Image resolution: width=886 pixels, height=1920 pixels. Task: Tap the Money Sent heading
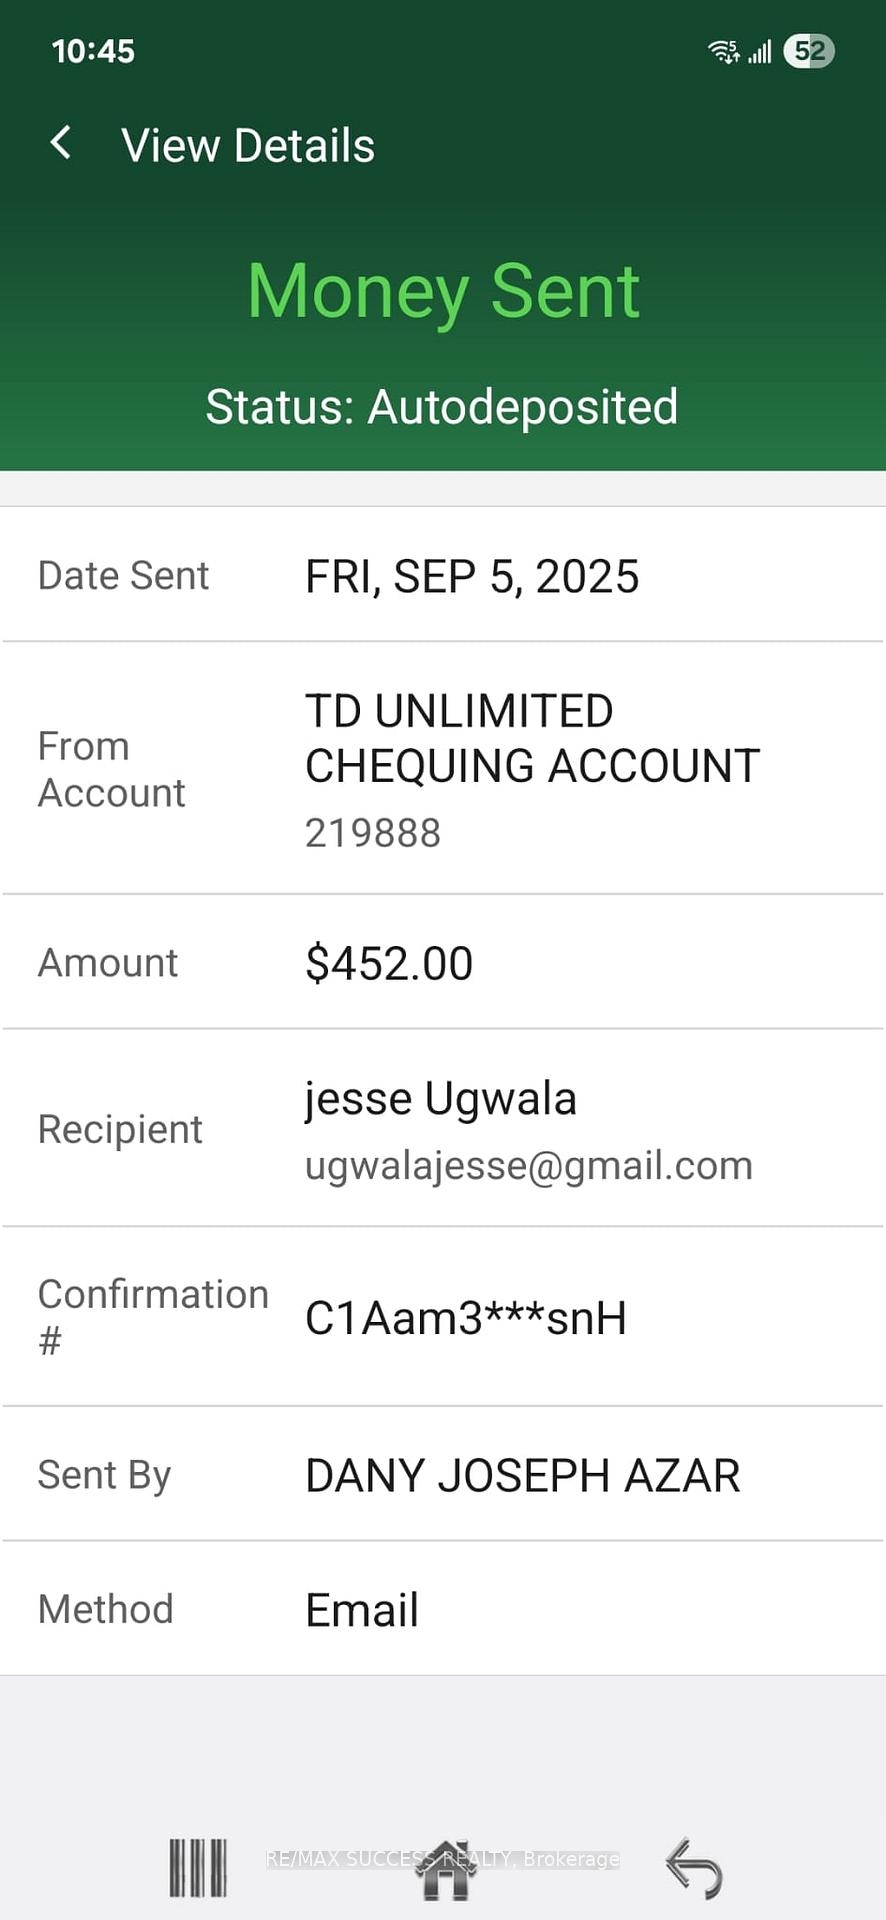pos(443,291)
